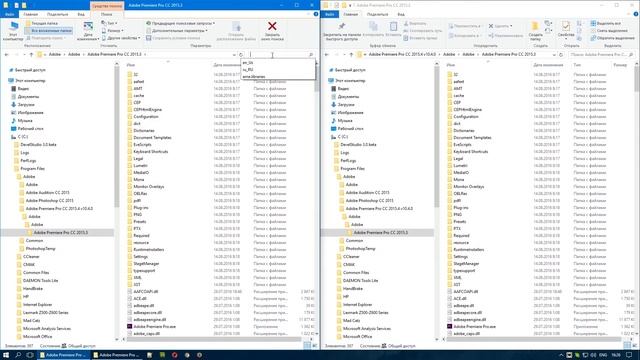This screenshot has width=640, height=360.
Task: Click Переименовать in right window ribbon
Action: coord(507,36)
